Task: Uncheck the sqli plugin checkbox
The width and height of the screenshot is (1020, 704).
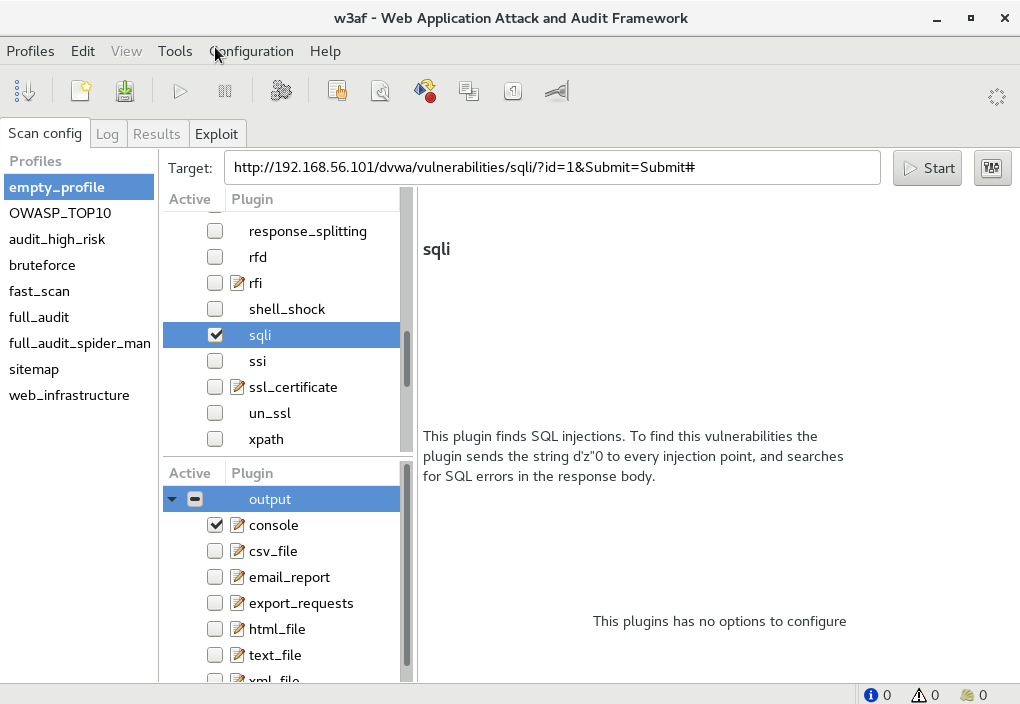Action: tap(215, 335)
